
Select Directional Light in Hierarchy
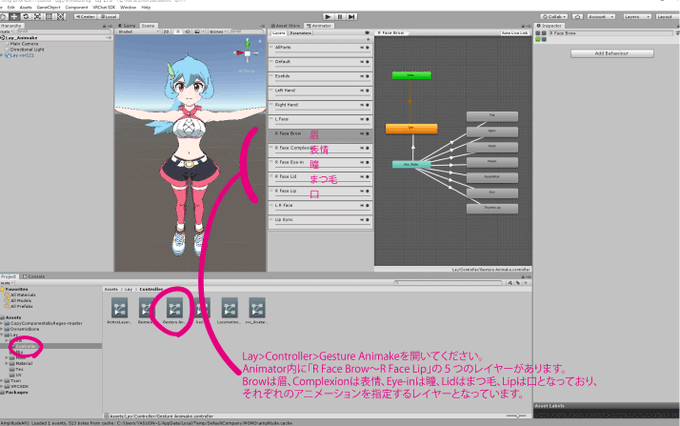[x=27, y=49]
